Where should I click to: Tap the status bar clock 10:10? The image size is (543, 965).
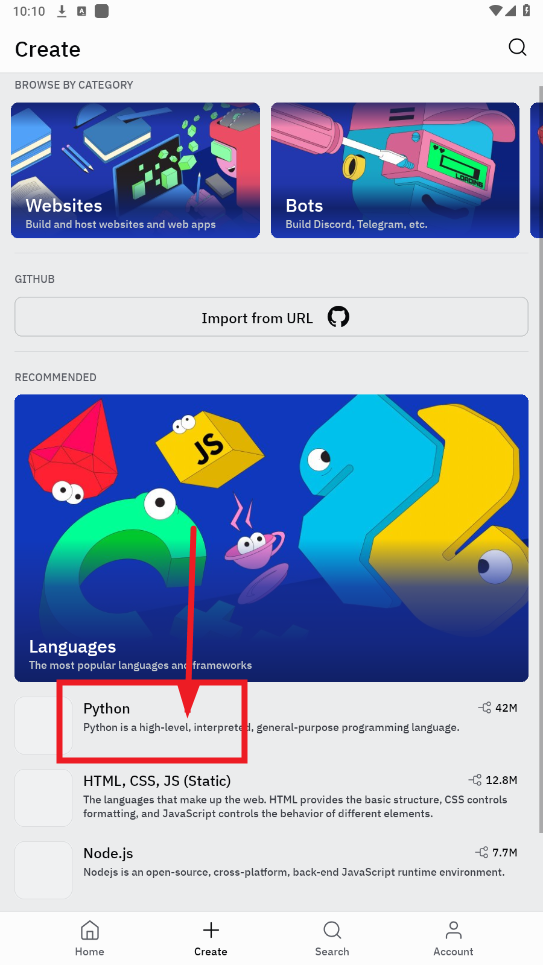(x=29, y=11)
